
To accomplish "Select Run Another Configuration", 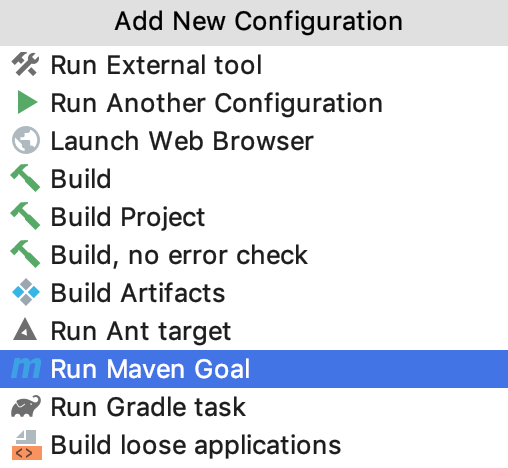I will click(x=254, y=103).
